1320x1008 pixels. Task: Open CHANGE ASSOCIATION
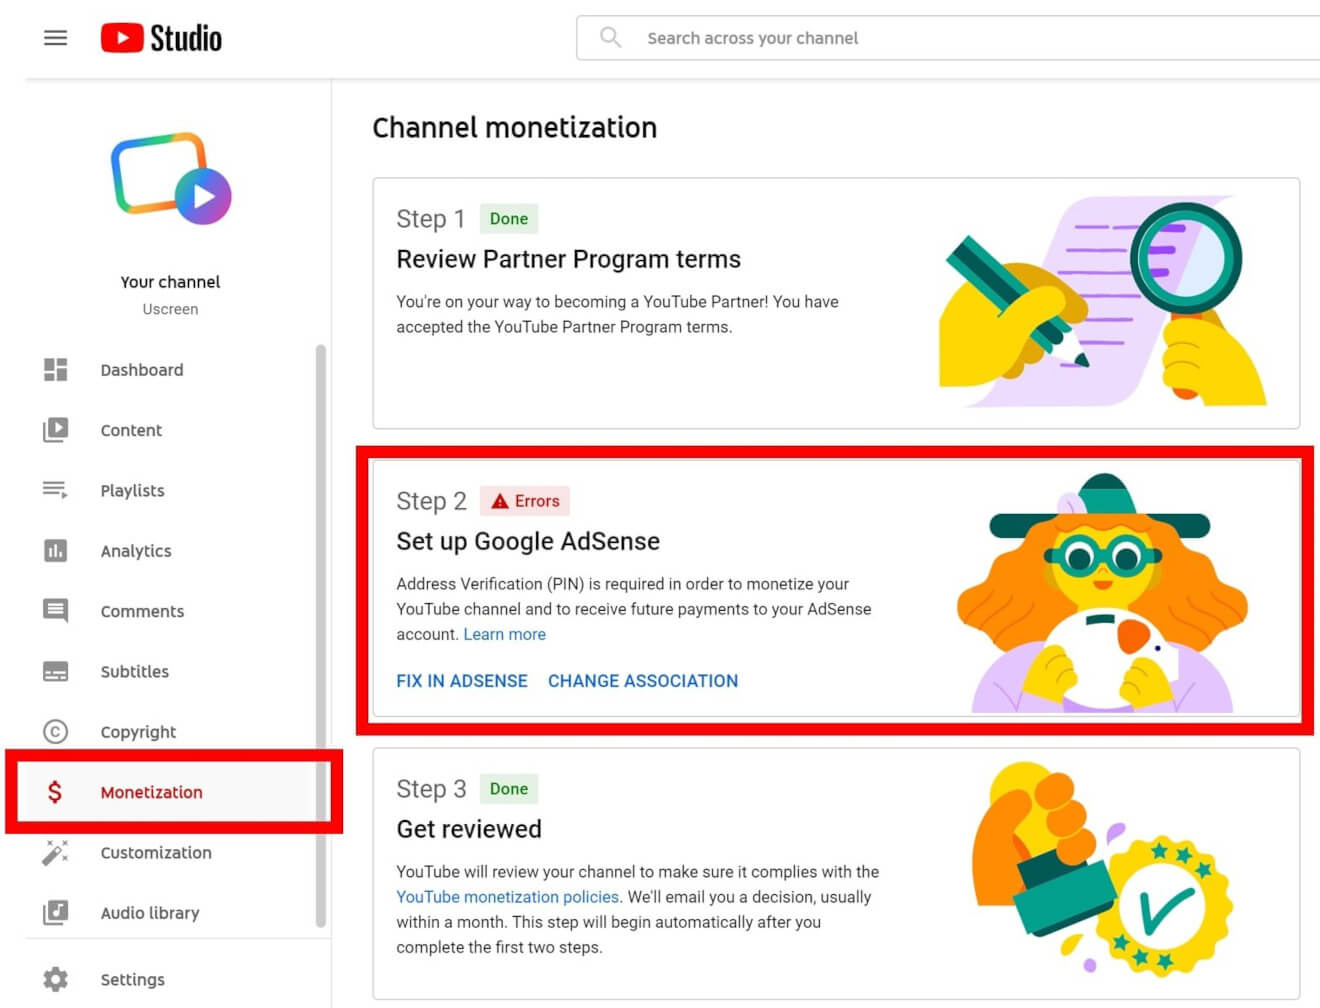tap(643, 681)
